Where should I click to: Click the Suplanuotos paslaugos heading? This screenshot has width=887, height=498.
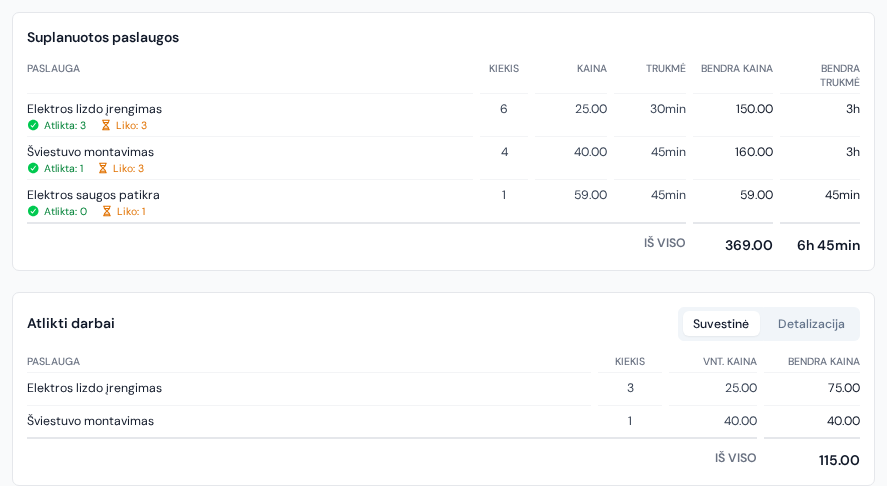[x=103, y=37]
